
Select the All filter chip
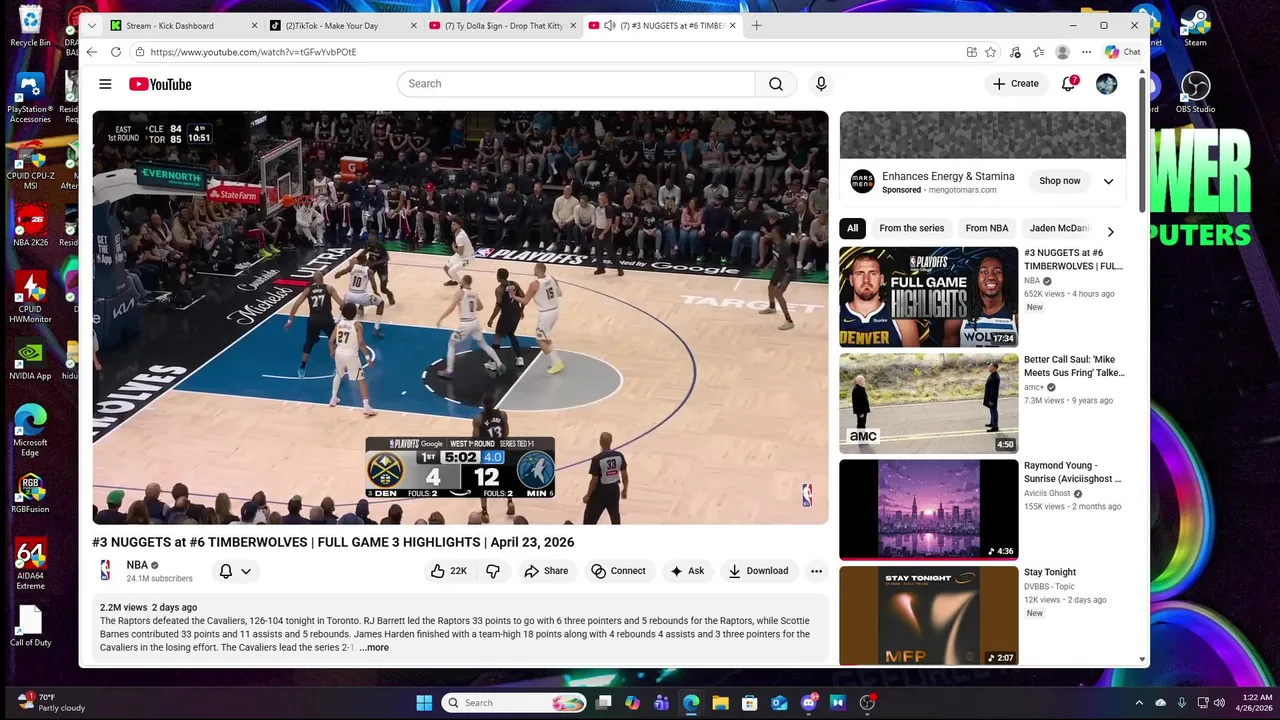[852, 228]
